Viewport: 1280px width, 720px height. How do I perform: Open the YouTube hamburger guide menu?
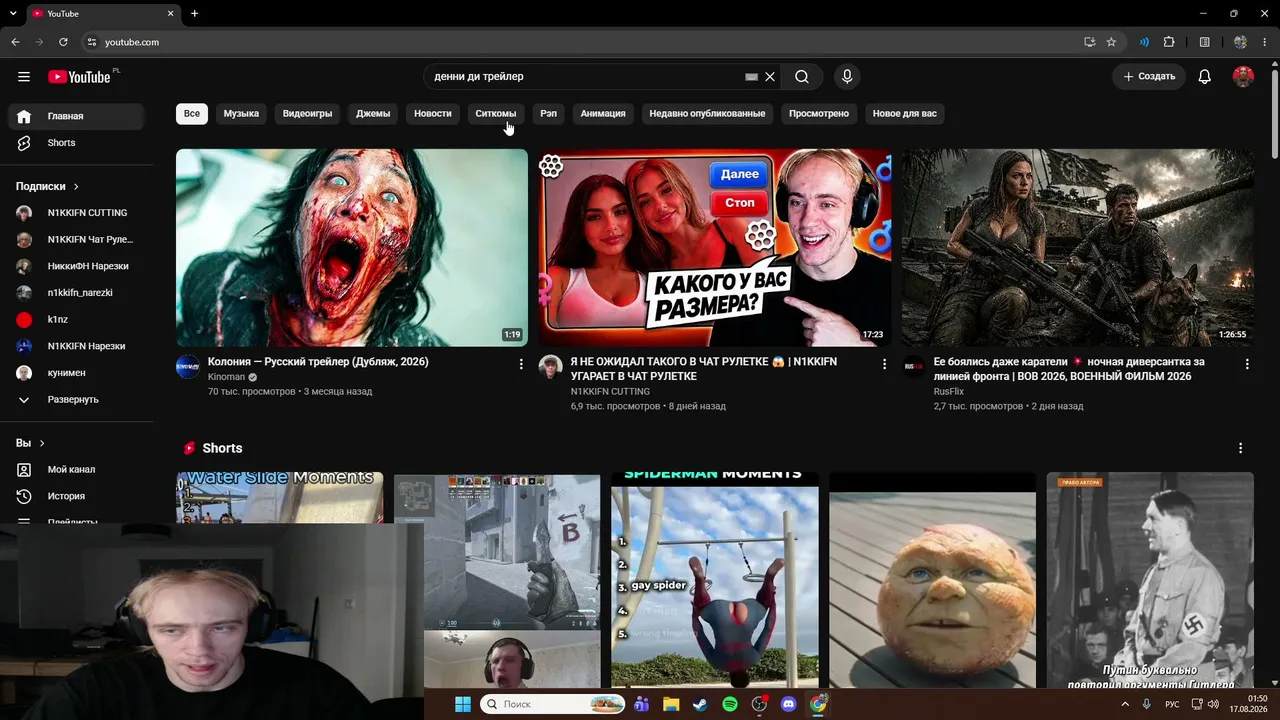tap(24, 77)
